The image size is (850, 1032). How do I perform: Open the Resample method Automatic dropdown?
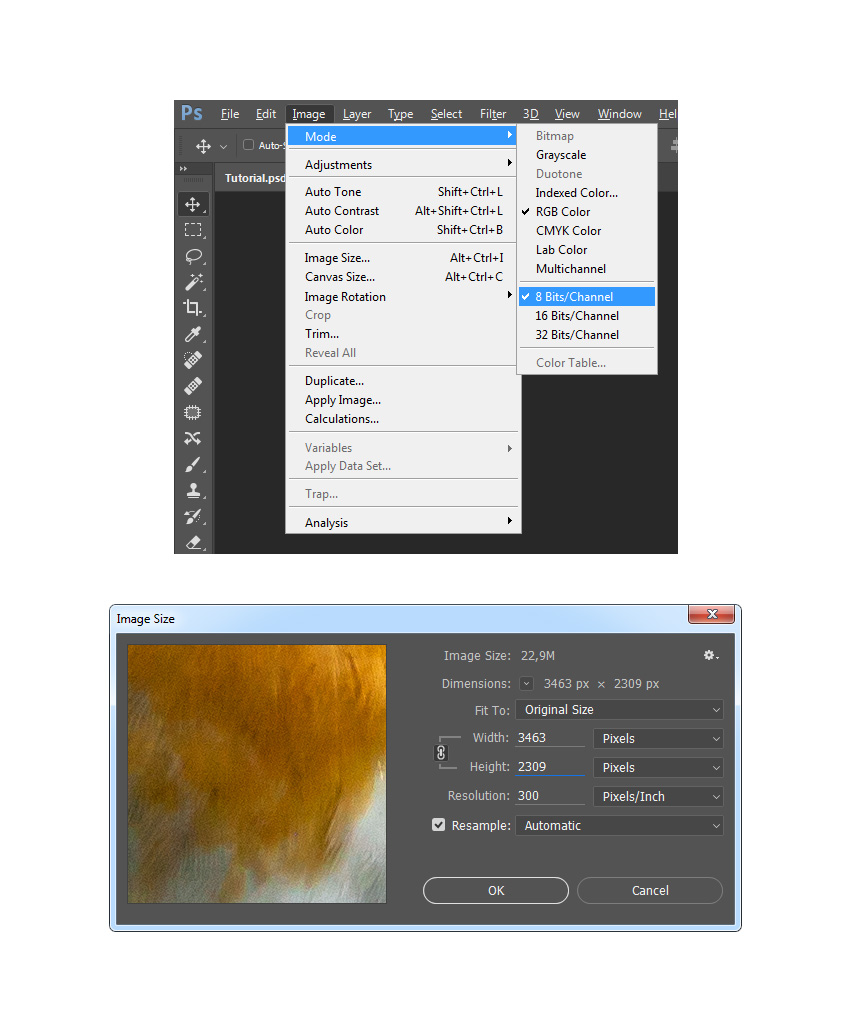[x=619, y=826]
